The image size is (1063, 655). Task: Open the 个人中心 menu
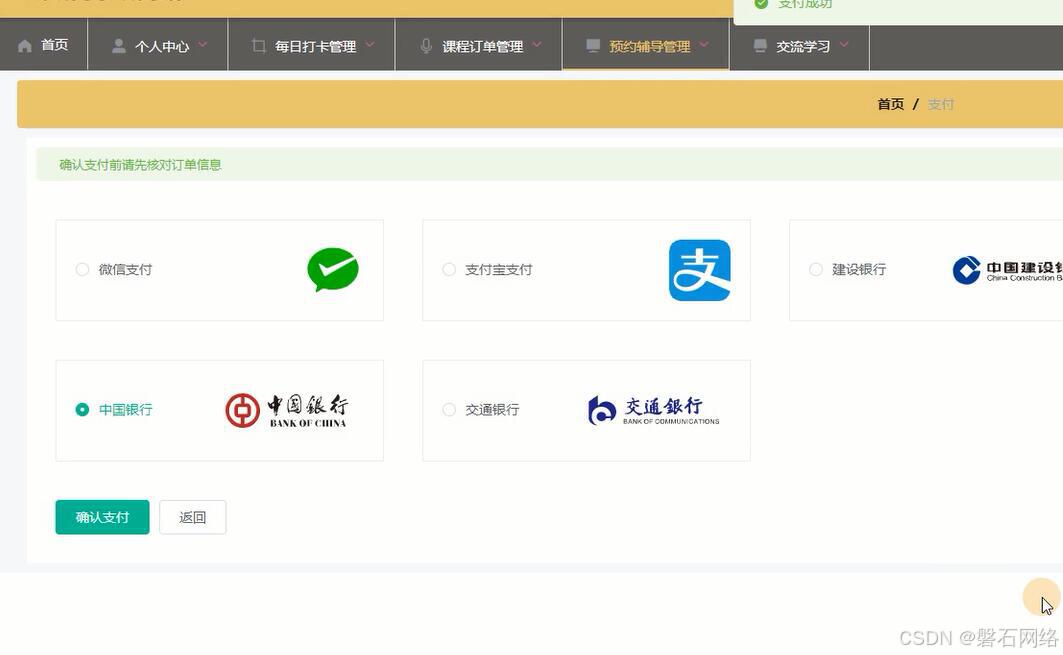coord(158,45)
